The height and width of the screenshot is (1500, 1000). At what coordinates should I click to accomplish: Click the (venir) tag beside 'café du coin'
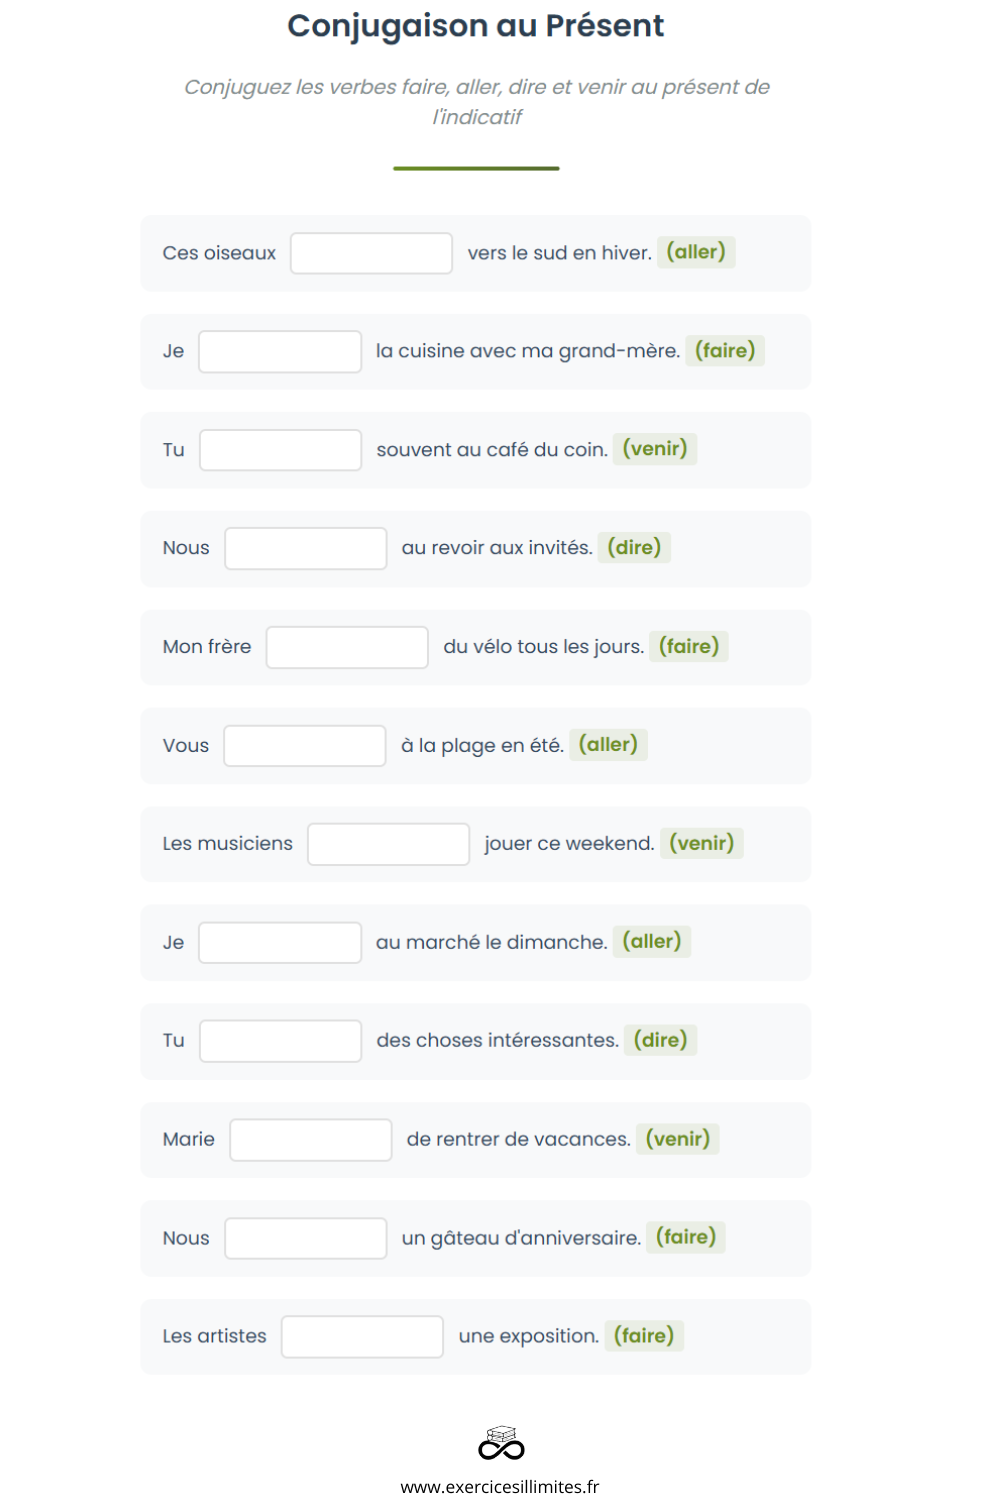click(655, 449)
